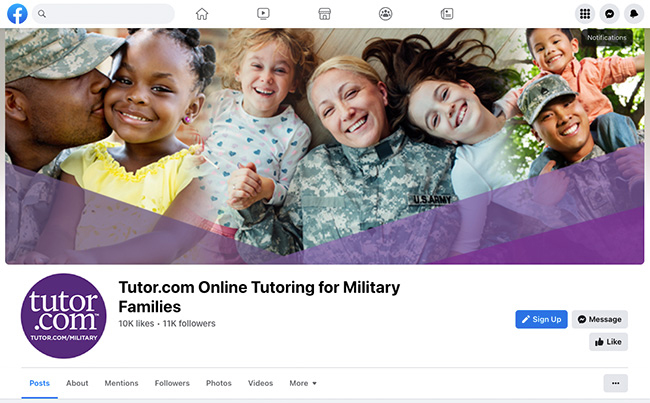
Task: Like the page with Like button
Action: point(609,342)
